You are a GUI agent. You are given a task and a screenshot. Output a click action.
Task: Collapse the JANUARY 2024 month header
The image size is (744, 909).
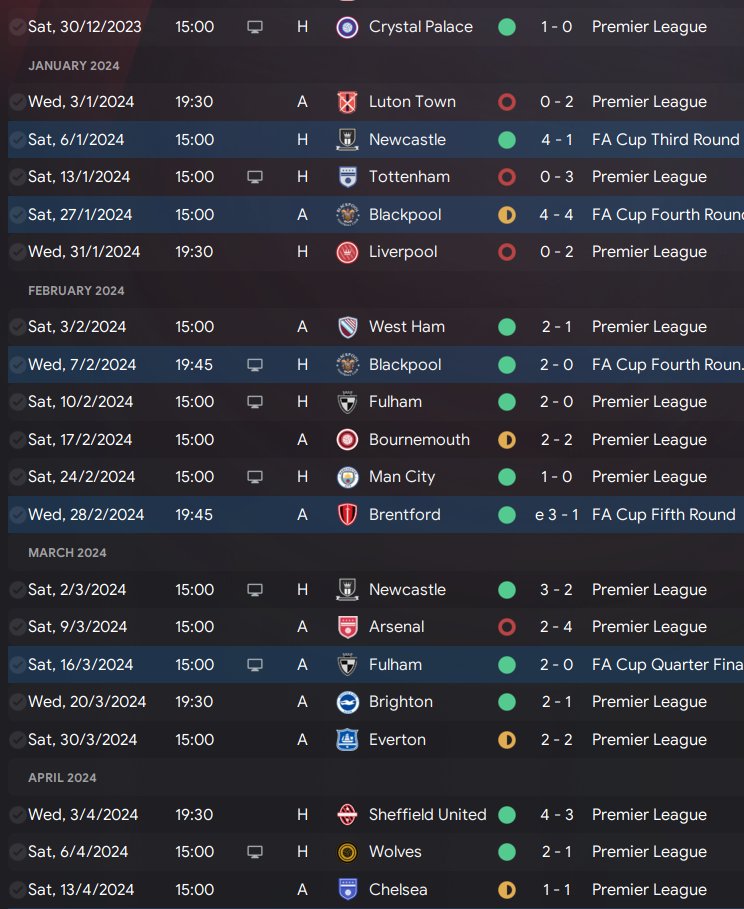coord(74,66)
